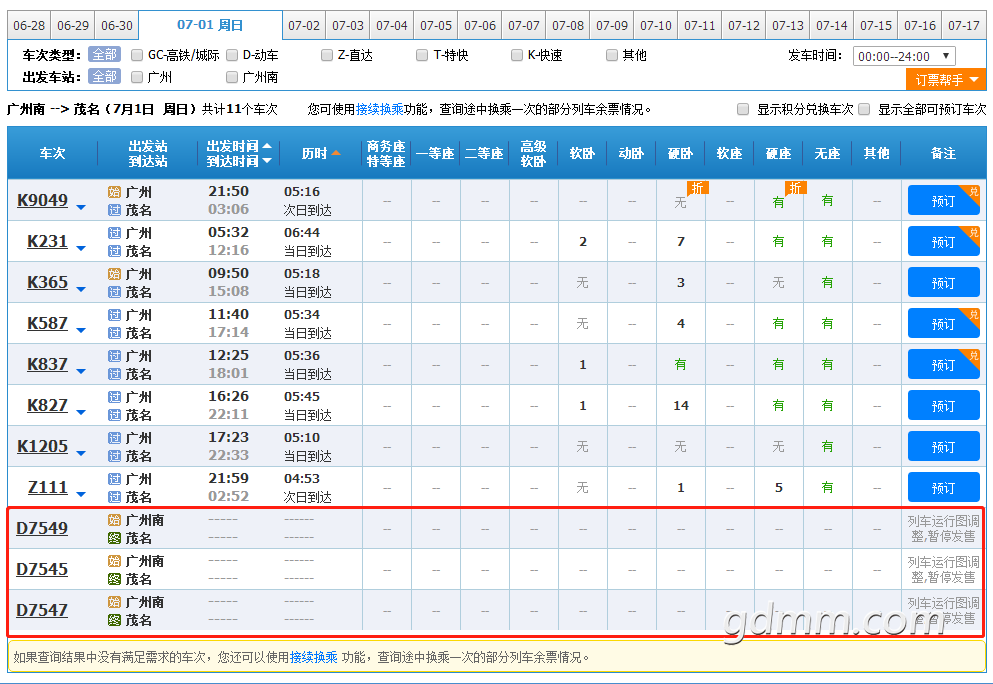The width and height of the screenshot is (993, 684).
Task: Click the pass-through station icon beside 茂名 in K9049 row
Action: pos(114,210)
